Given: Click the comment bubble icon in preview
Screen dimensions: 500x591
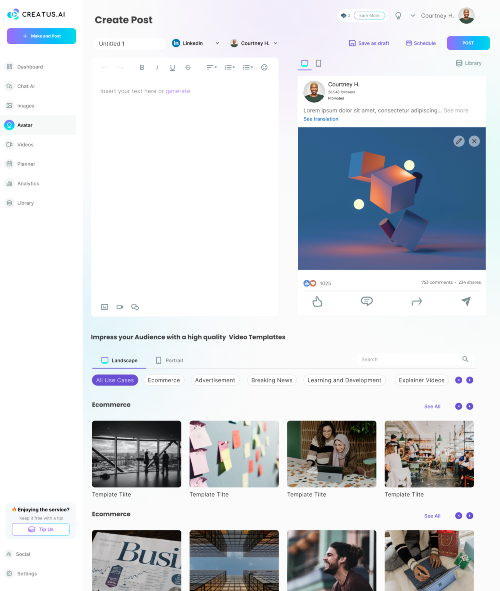Looking at the screenshot, I should click(x=367, y=301).
